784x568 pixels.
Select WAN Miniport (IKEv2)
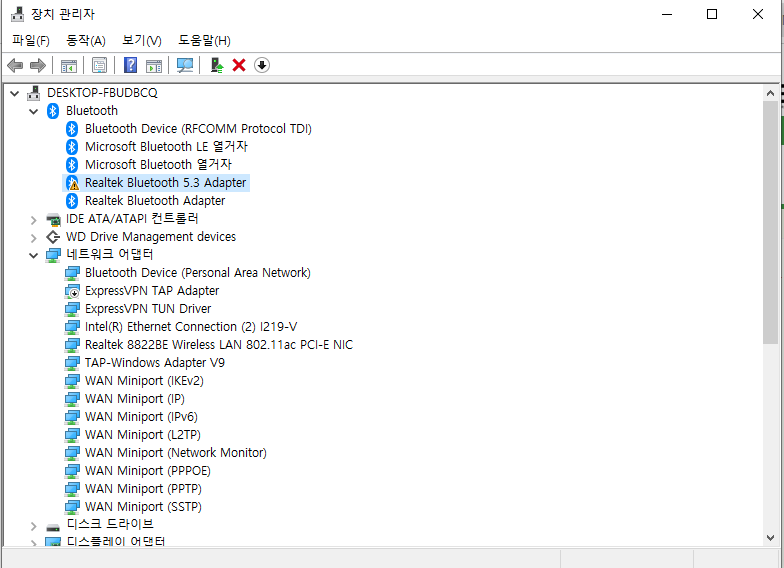(x=144, y=380)
